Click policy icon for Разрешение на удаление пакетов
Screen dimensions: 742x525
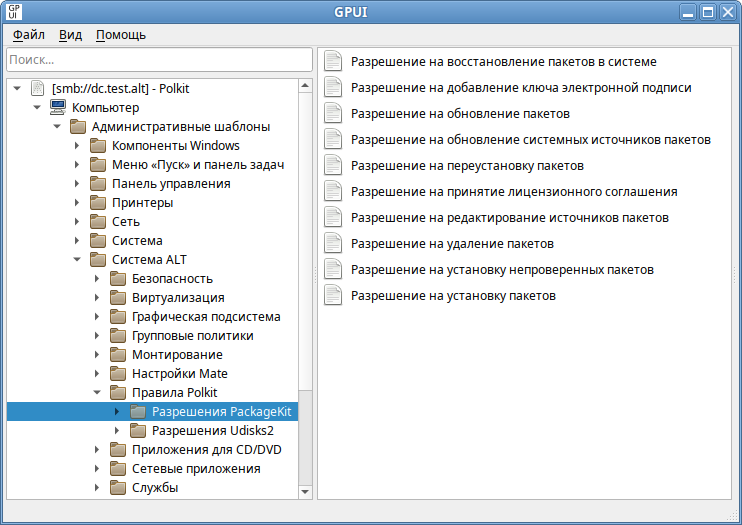point(333,244)
